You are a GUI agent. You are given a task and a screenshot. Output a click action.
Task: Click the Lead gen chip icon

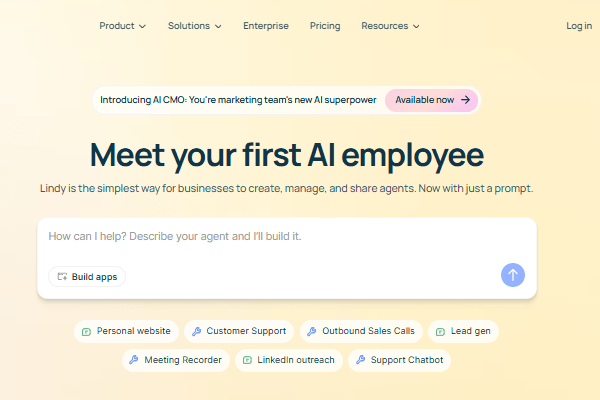(441, 331)
